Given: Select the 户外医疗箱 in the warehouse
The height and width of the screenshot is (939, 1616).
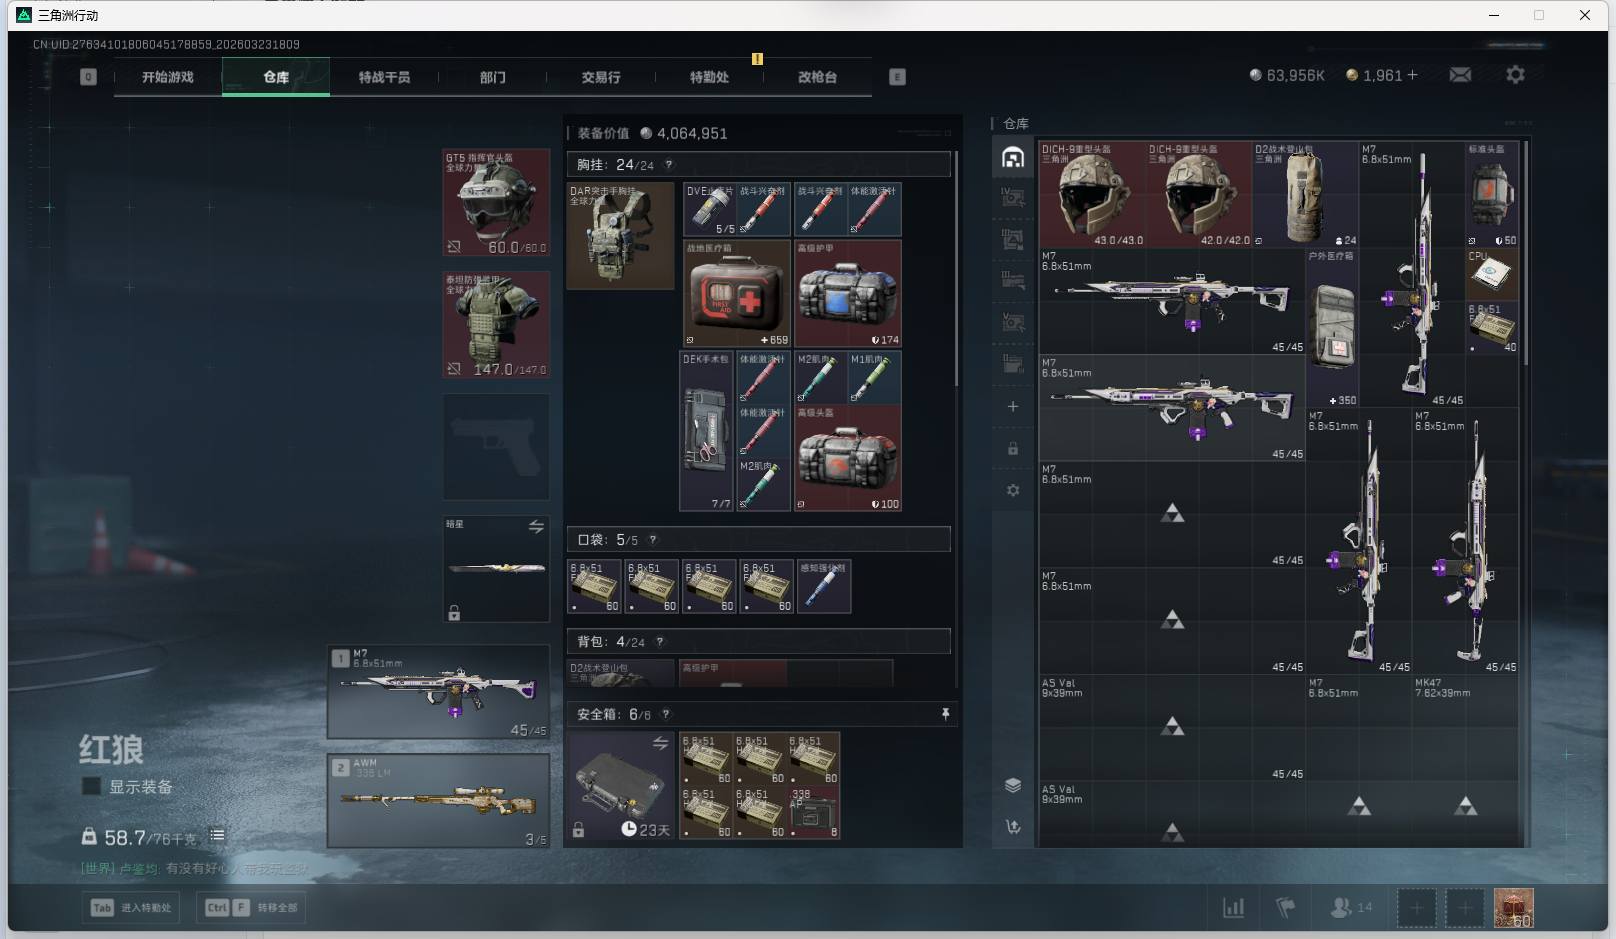Looking at the screenshot, I should [x=1332, y=328].
